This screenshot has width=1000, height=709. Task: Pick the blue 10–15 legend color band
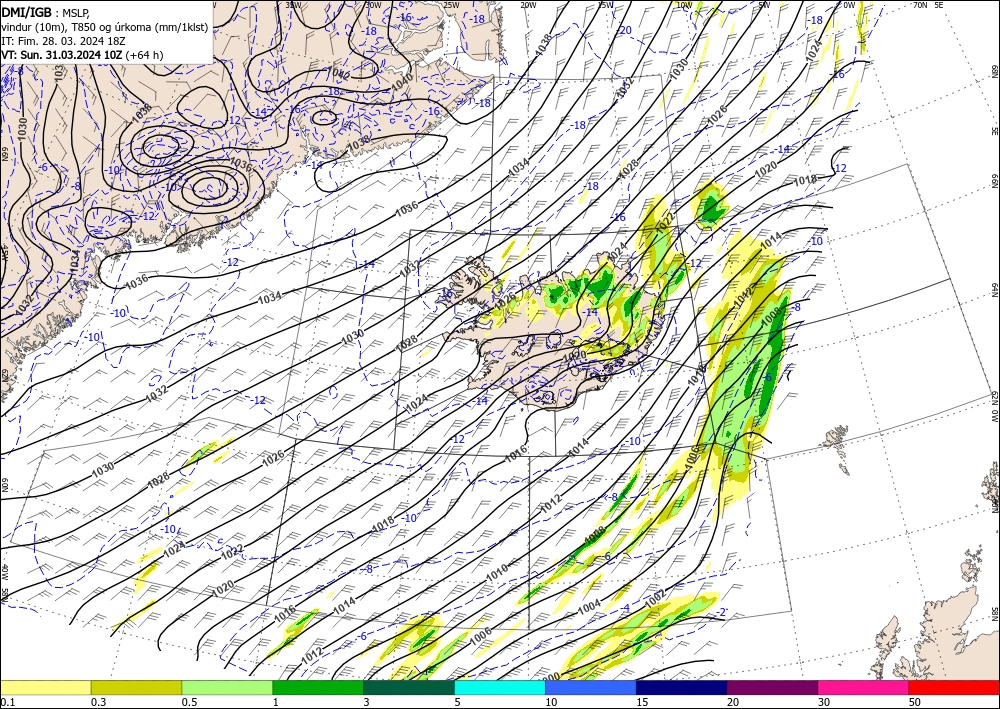pyautogui.click(x=591, y=687)
